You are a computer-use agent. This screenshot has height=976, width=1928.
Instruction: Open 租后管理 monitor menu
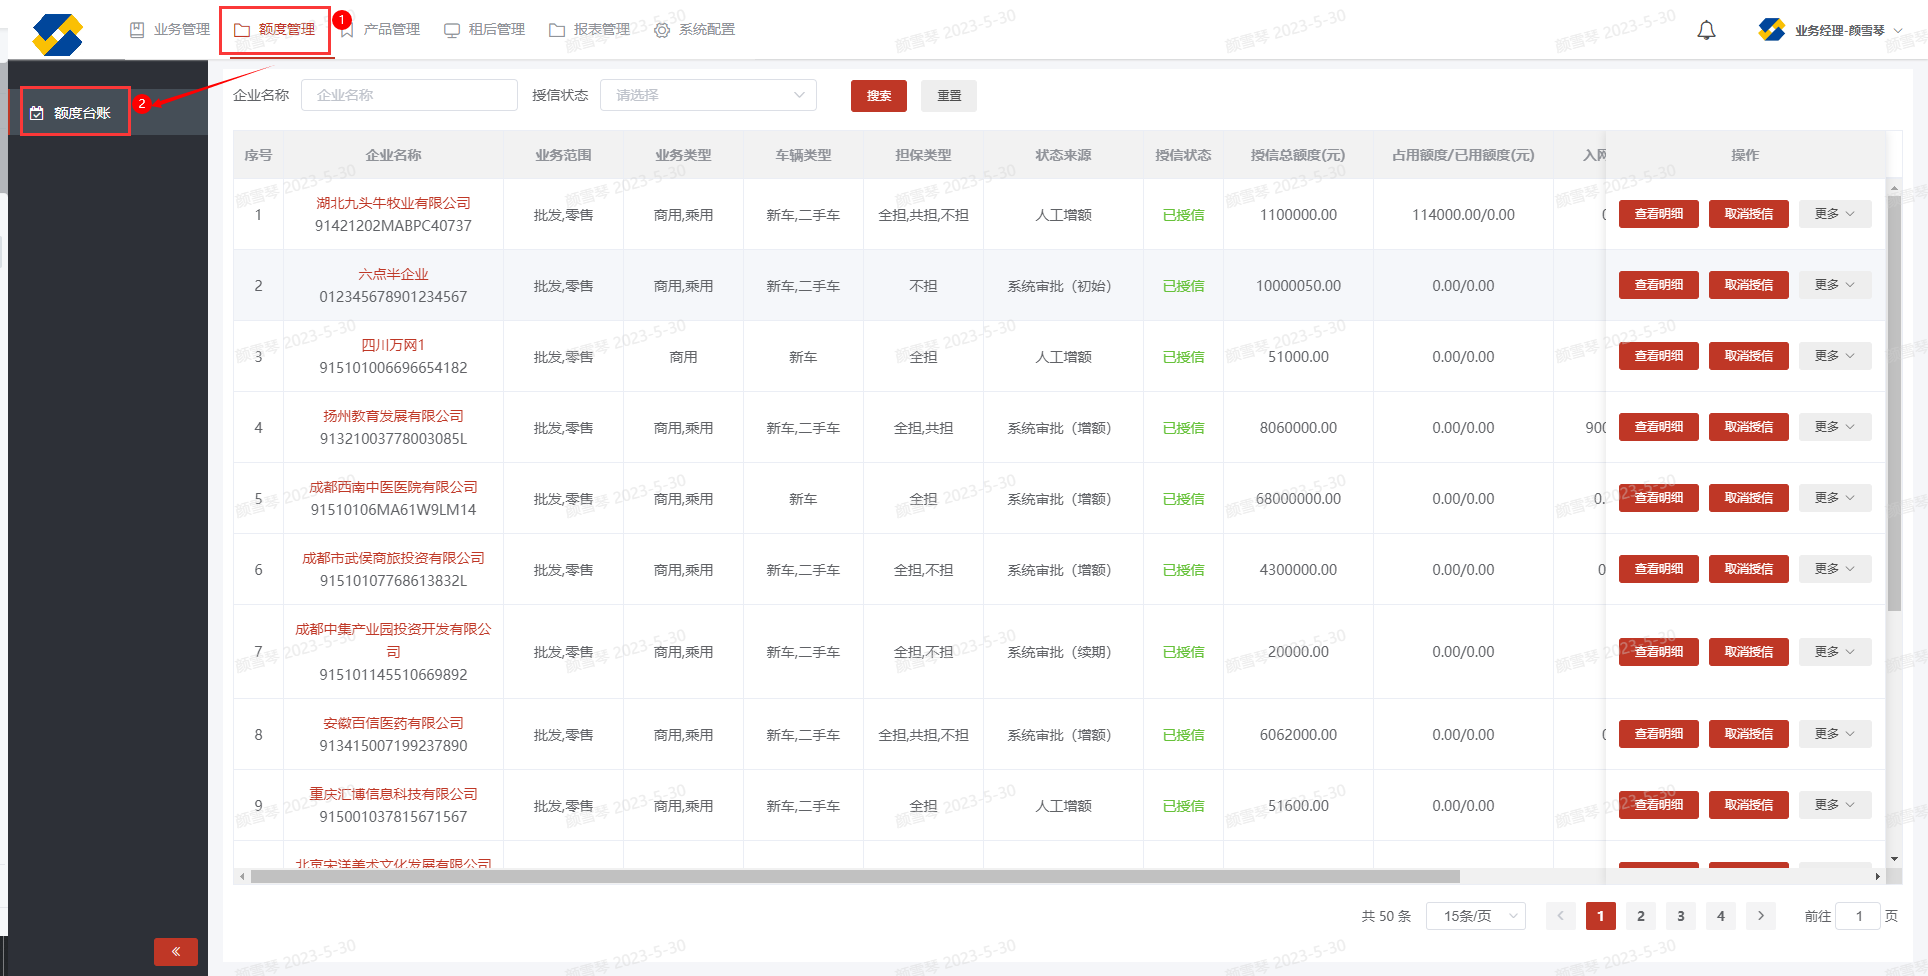pyautogui.click(x=485, y=30)
